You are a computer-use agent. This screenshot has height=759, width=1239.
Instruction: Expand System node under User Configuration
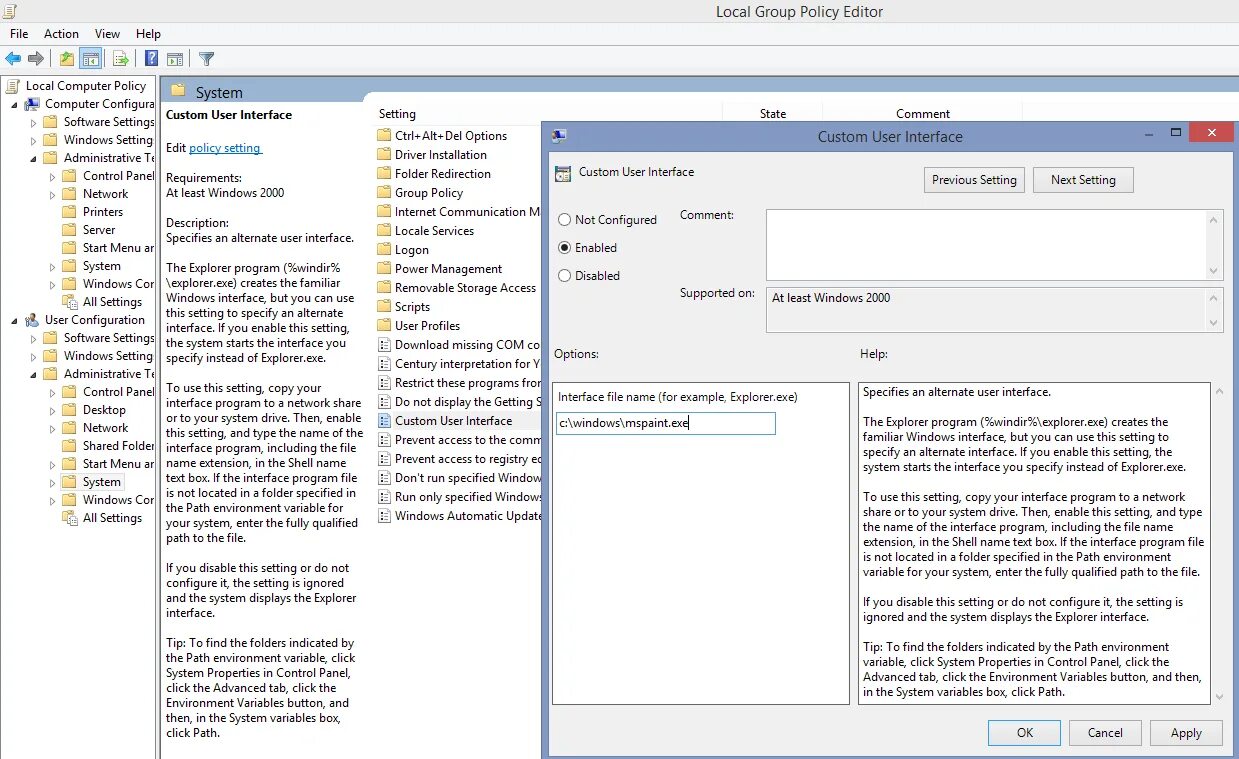click(53, 482)
